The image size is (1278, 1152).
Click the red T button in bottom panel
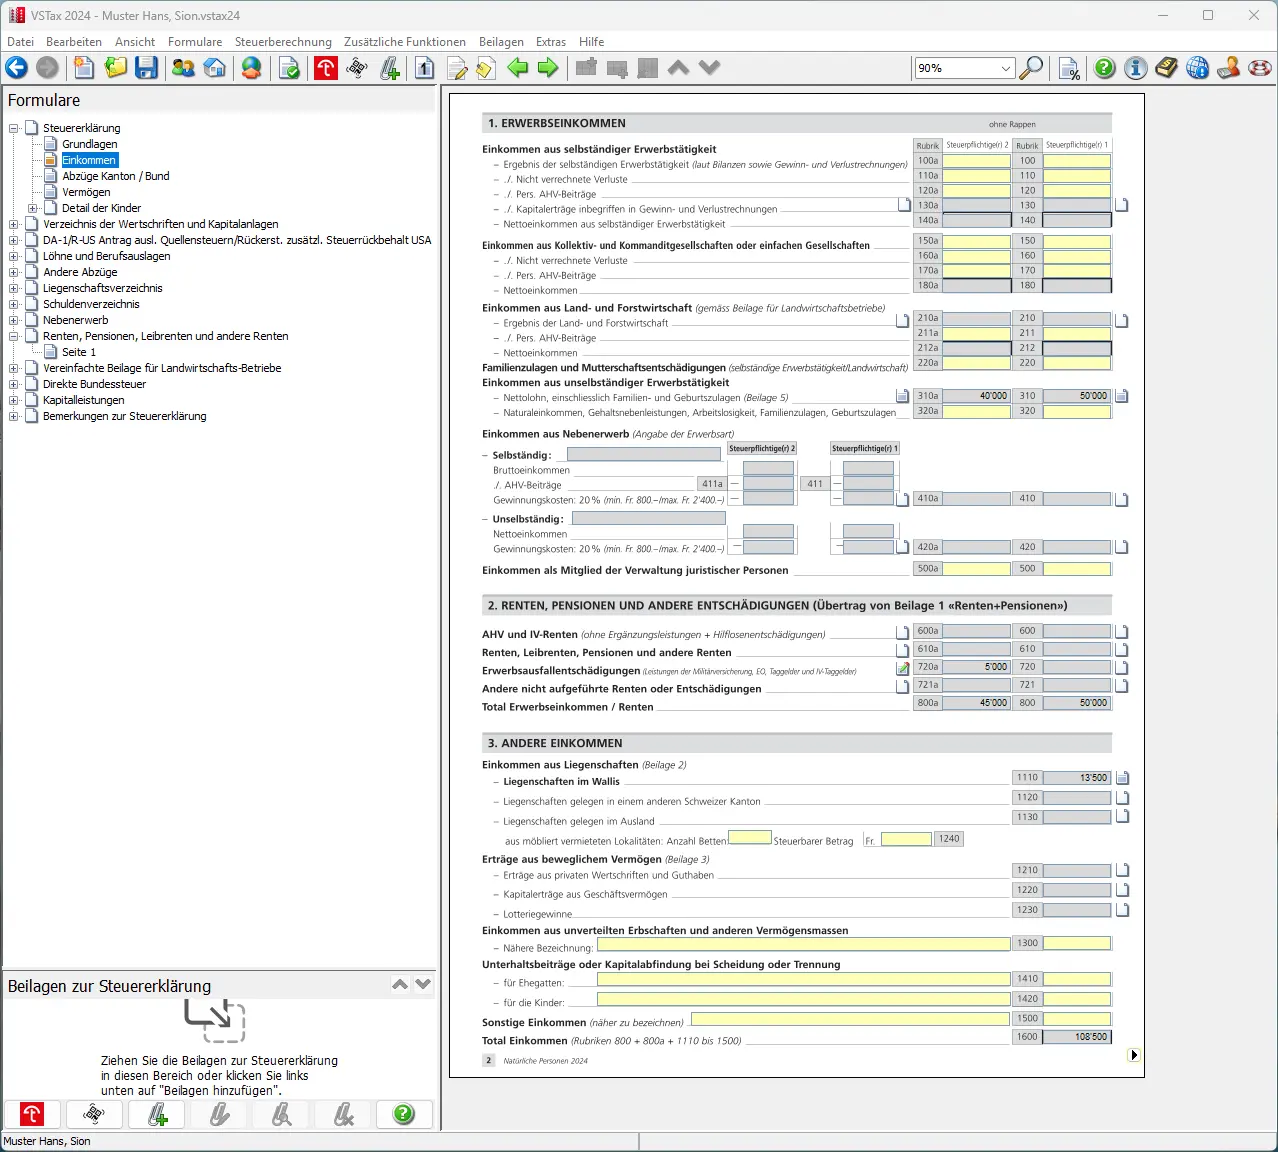[32, 1114]
